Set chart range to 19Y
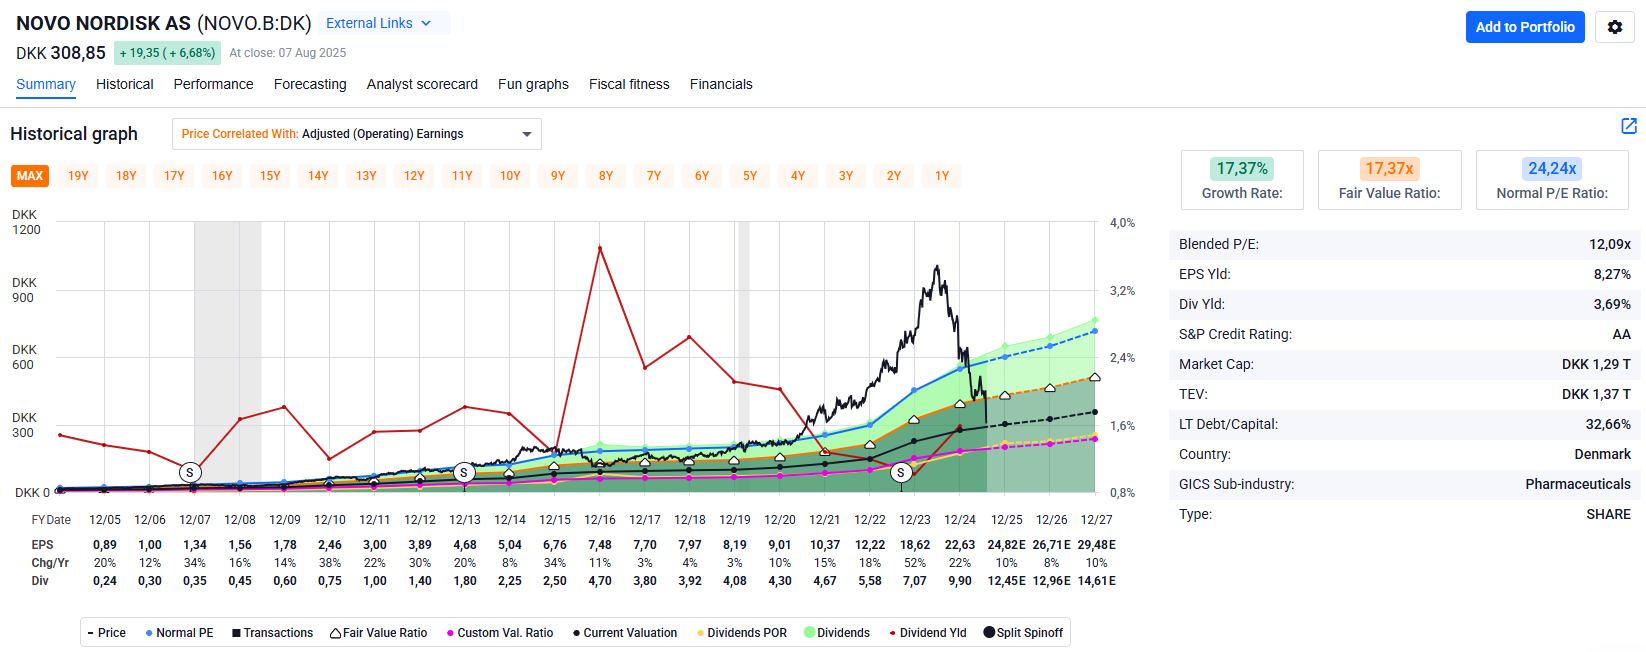 (78, 176)
